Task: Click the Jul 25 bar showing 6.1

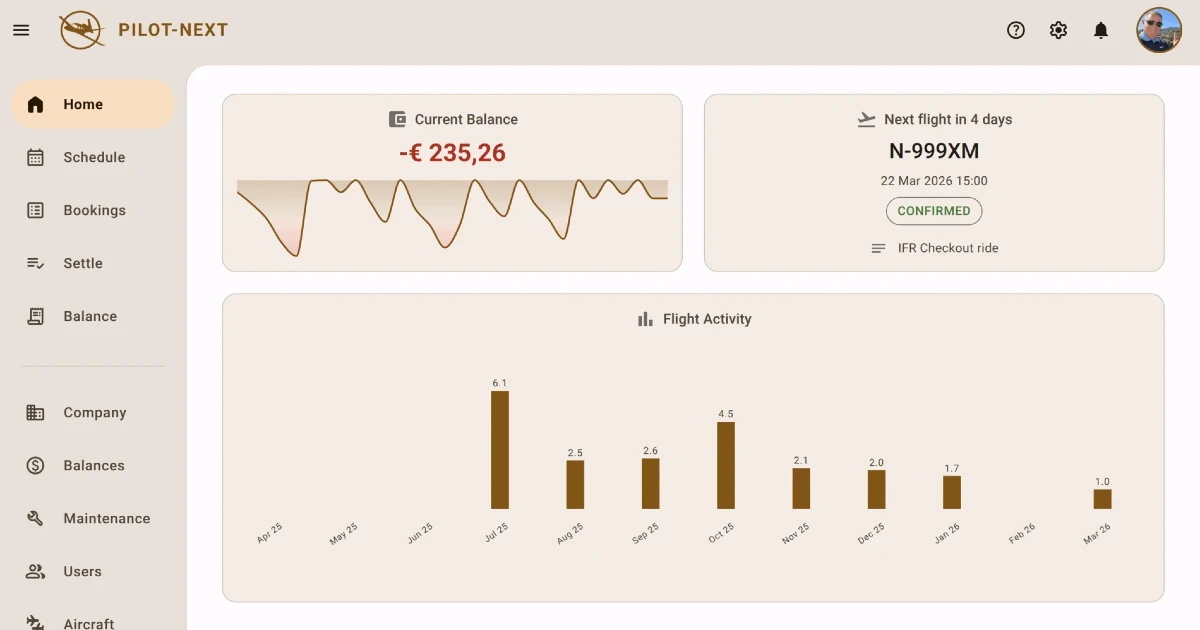Action: pyautogui.click(x=500, y=450)
